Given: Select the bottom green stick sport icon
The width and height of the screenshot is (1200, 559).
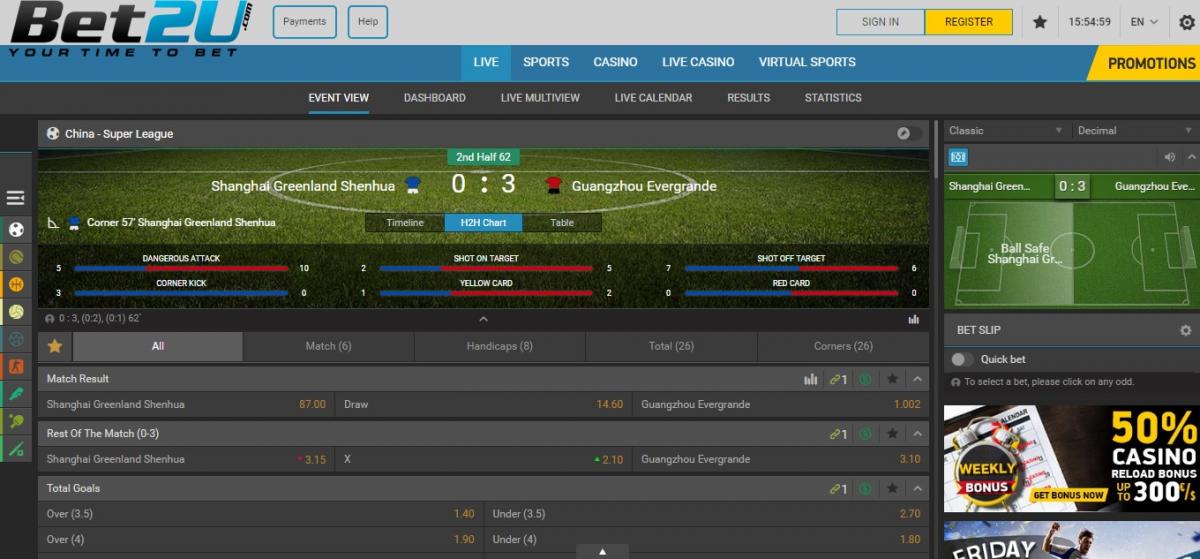Looking at the screenshot, I should (16, 449).
